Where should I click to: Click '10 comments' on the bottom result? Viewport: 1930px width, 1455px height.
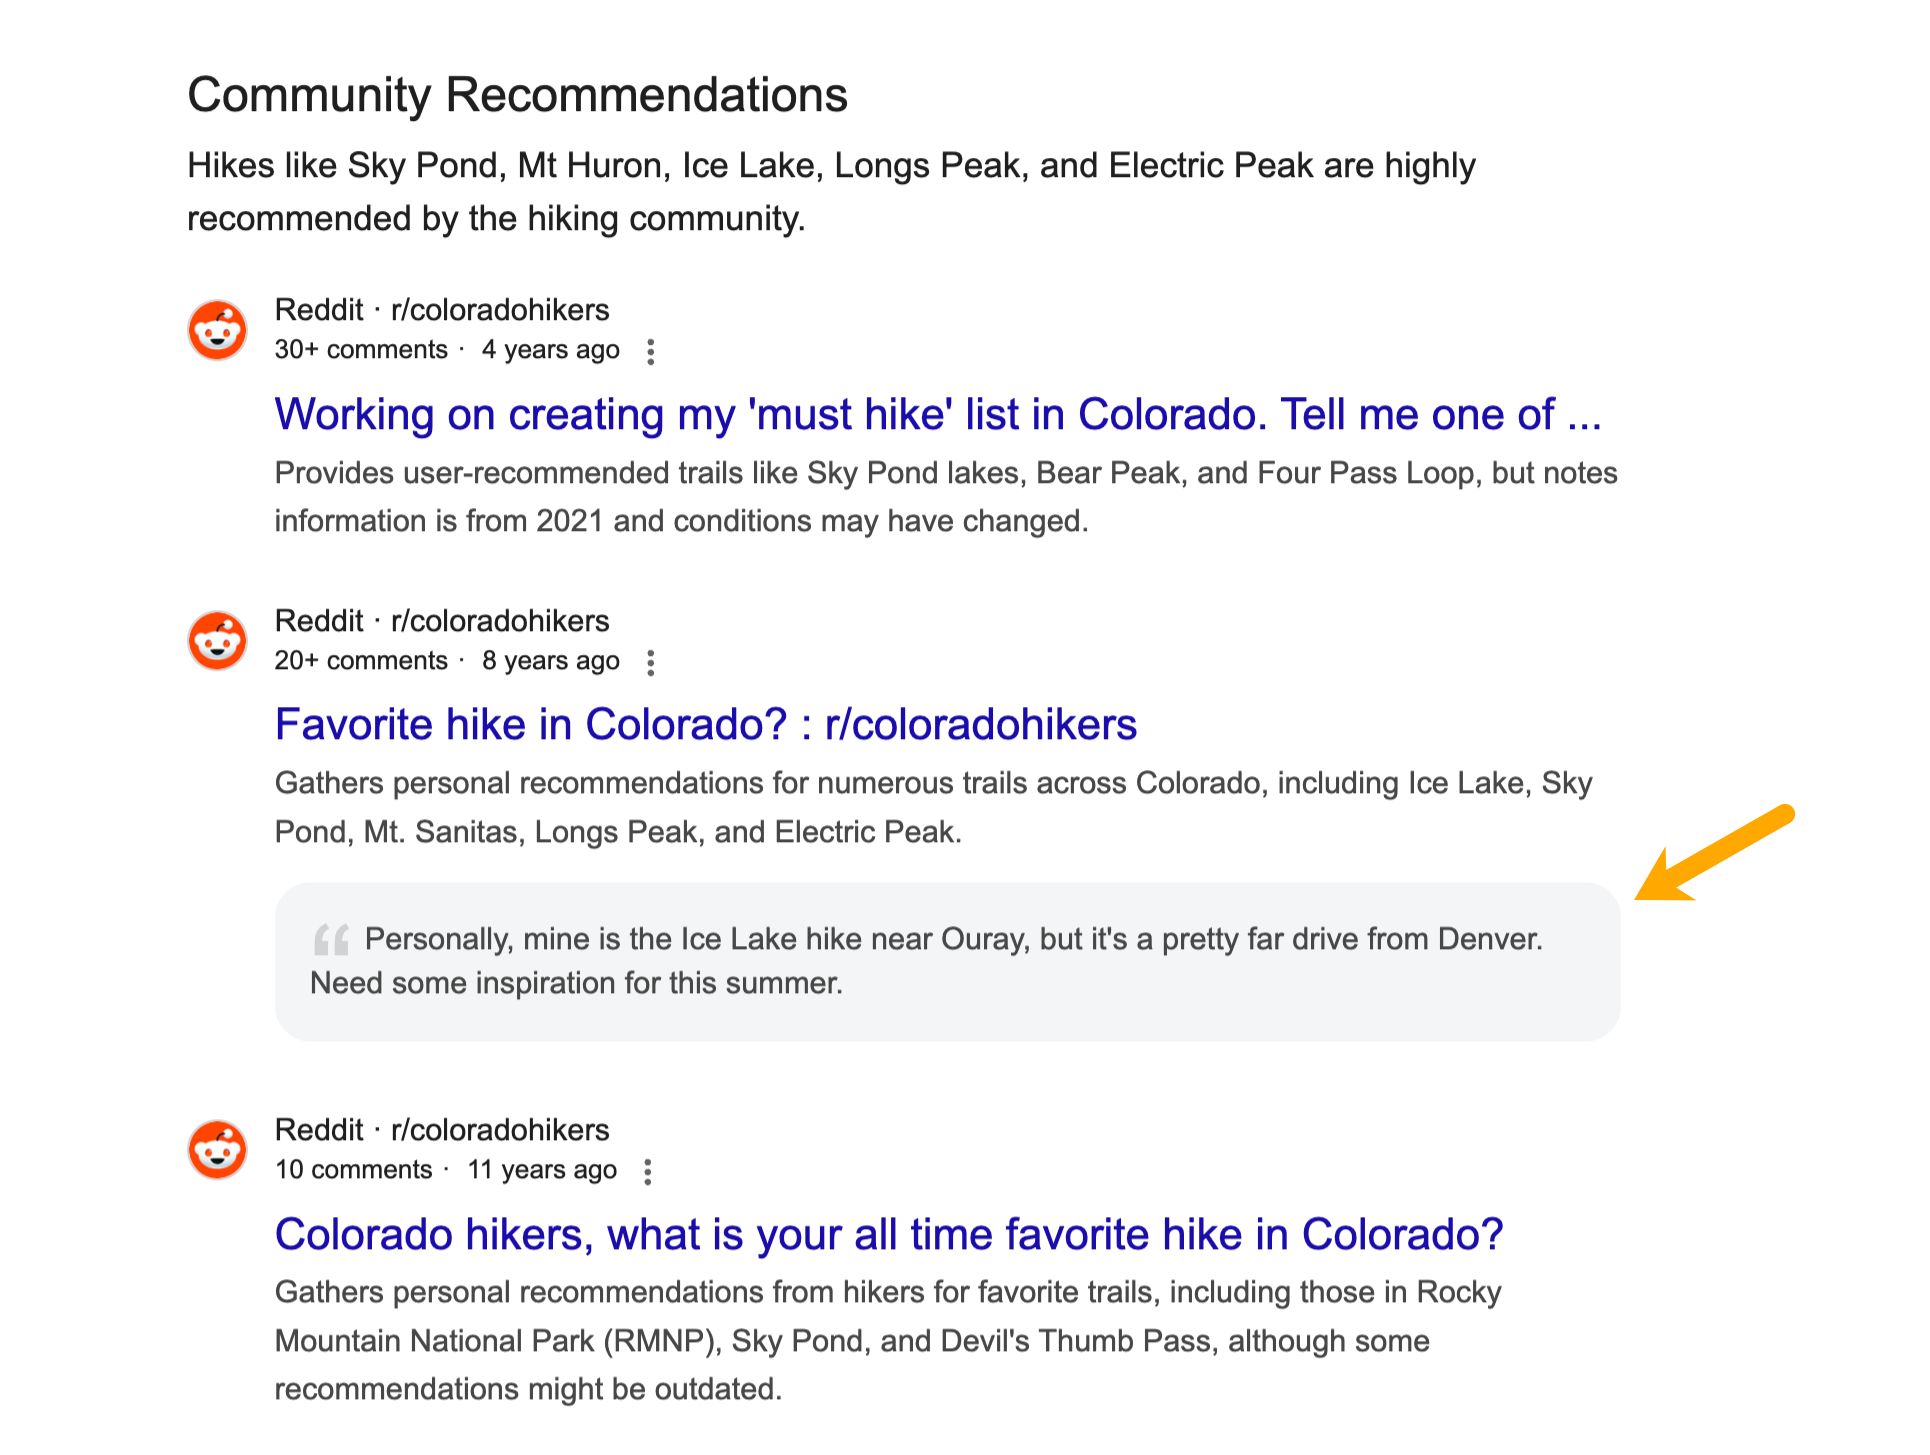[x=354, y=1169]
